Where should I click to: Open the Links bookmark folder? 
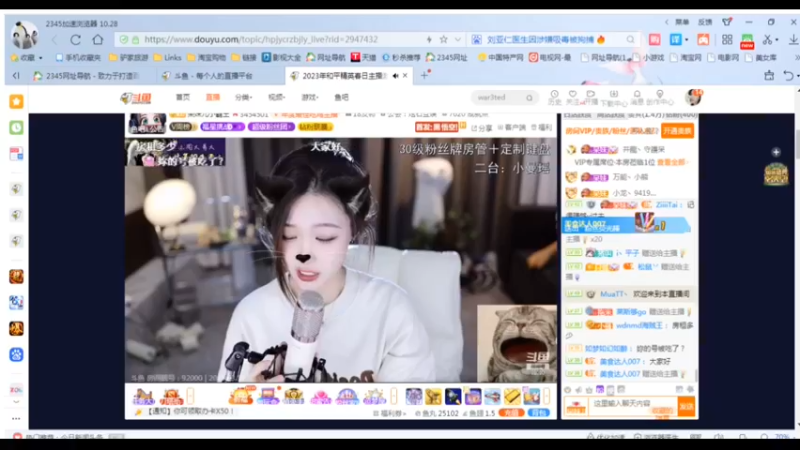tap(167, 58)
